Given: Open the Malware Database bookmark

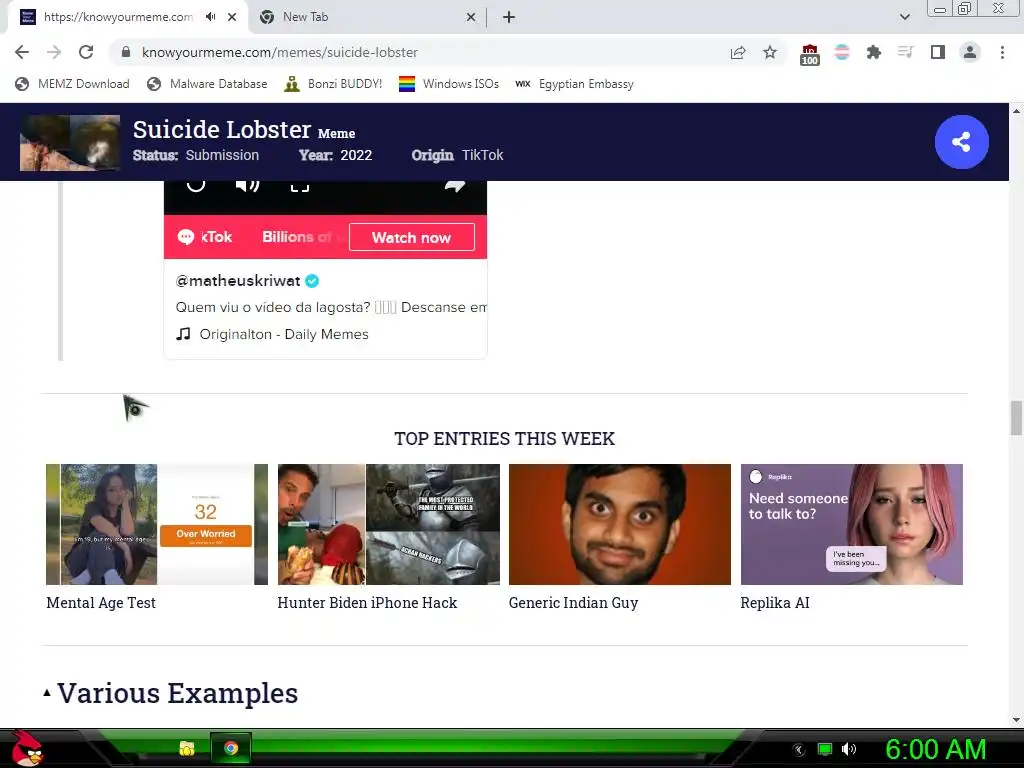Looking at the screenshot, I should (207, 84).
